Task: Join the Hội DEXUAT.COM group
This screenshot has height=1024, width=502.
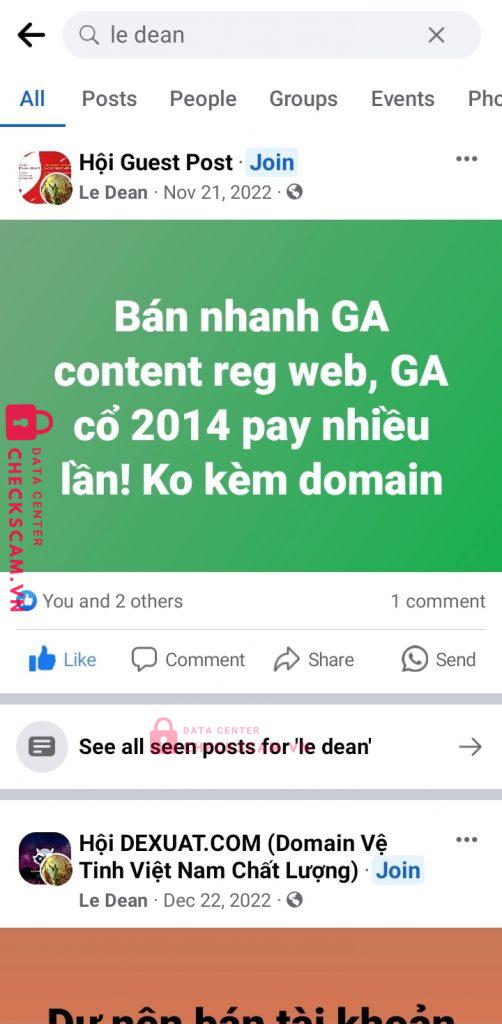Action: coord(398,871)
